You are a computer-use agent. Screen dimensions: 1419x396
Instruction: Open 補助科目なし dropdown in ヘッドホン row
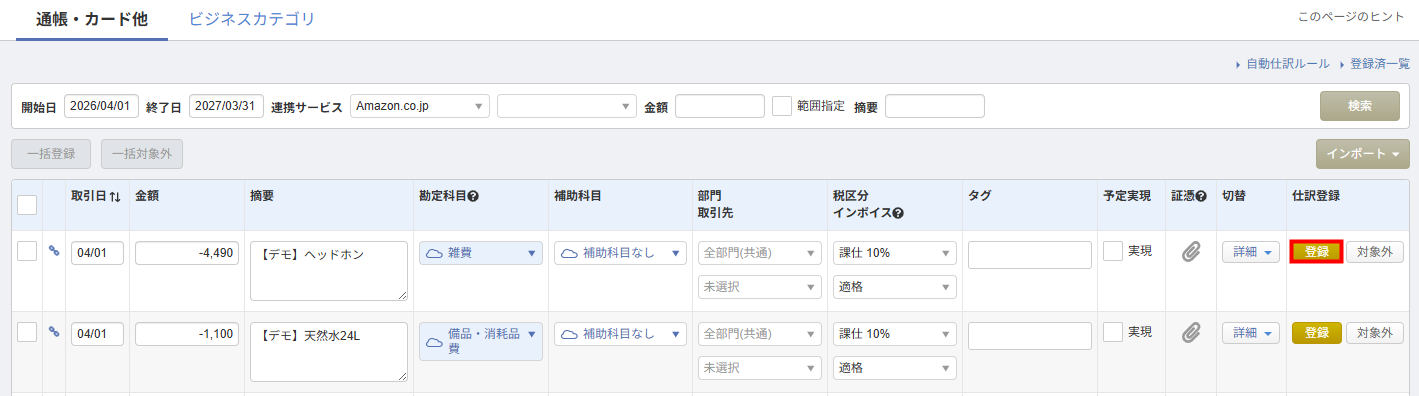pyautogui.click(x=620, y=253)
